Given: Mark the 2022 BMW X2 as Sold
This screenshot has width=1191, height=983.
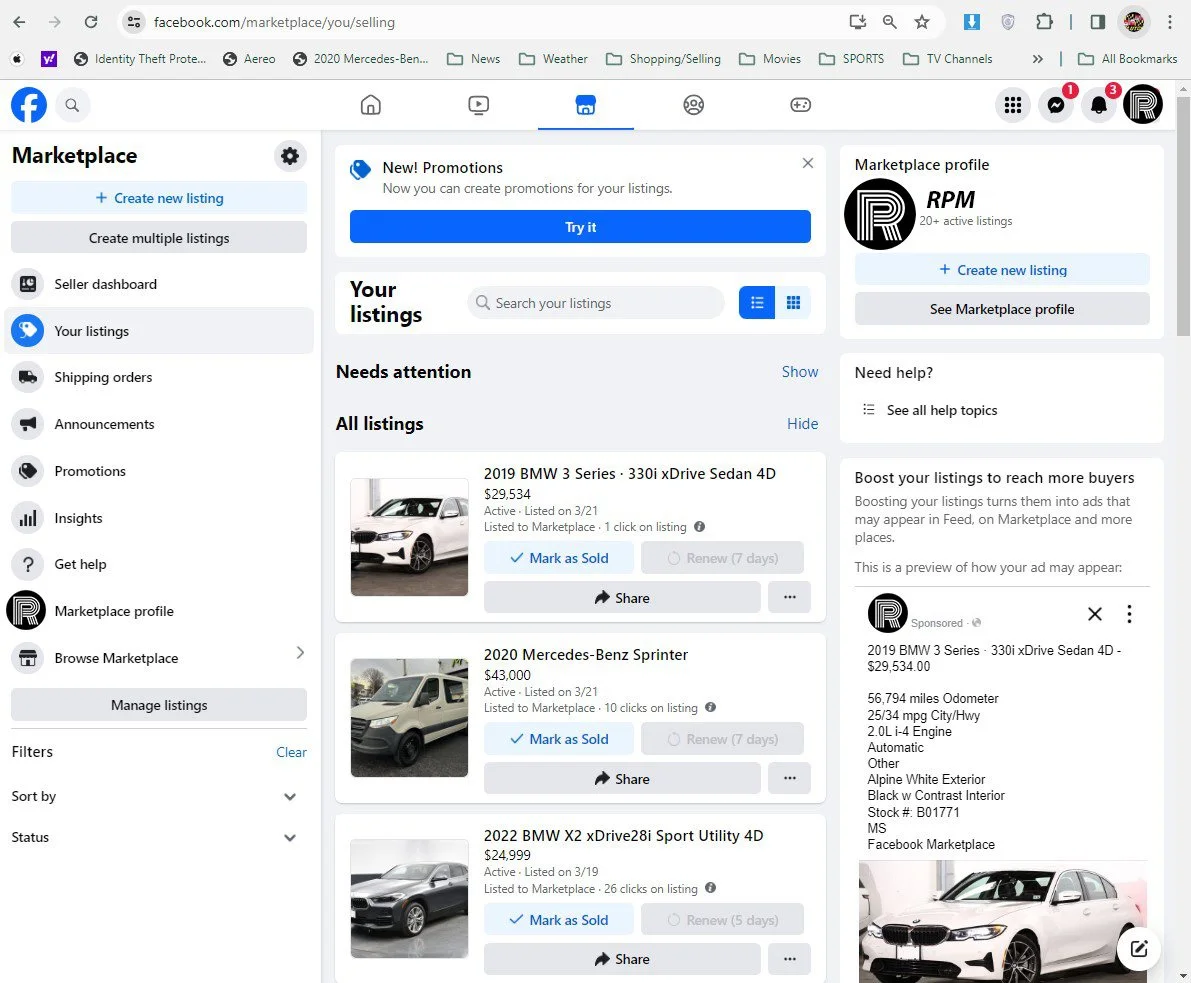Looking at the screenshot, I should (x=559, y=919).
